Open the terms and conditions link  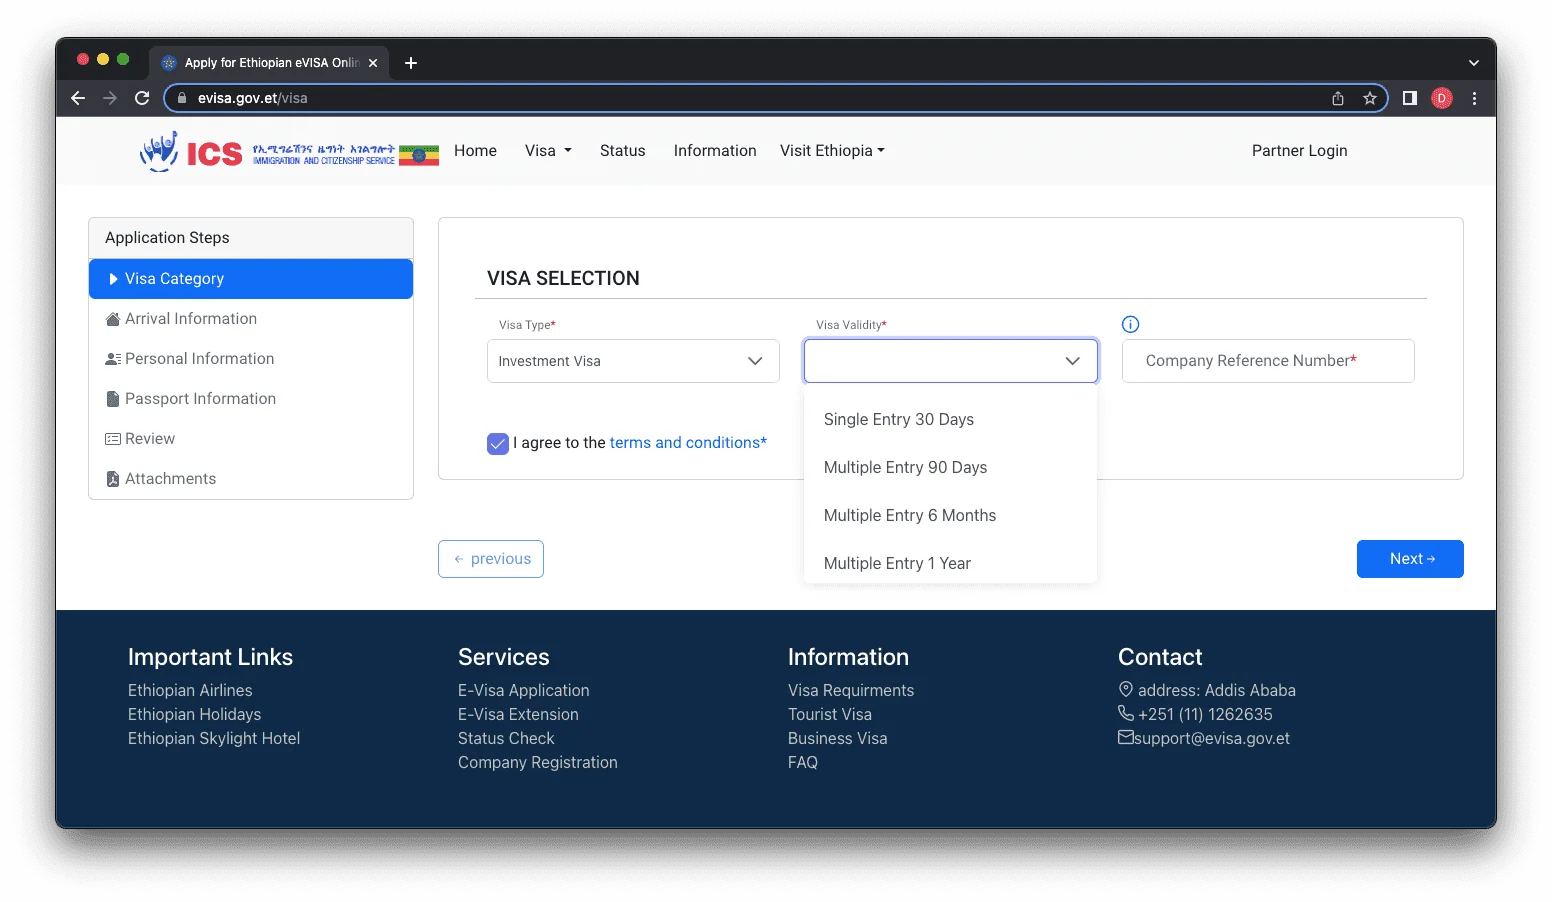click(687, 443)
